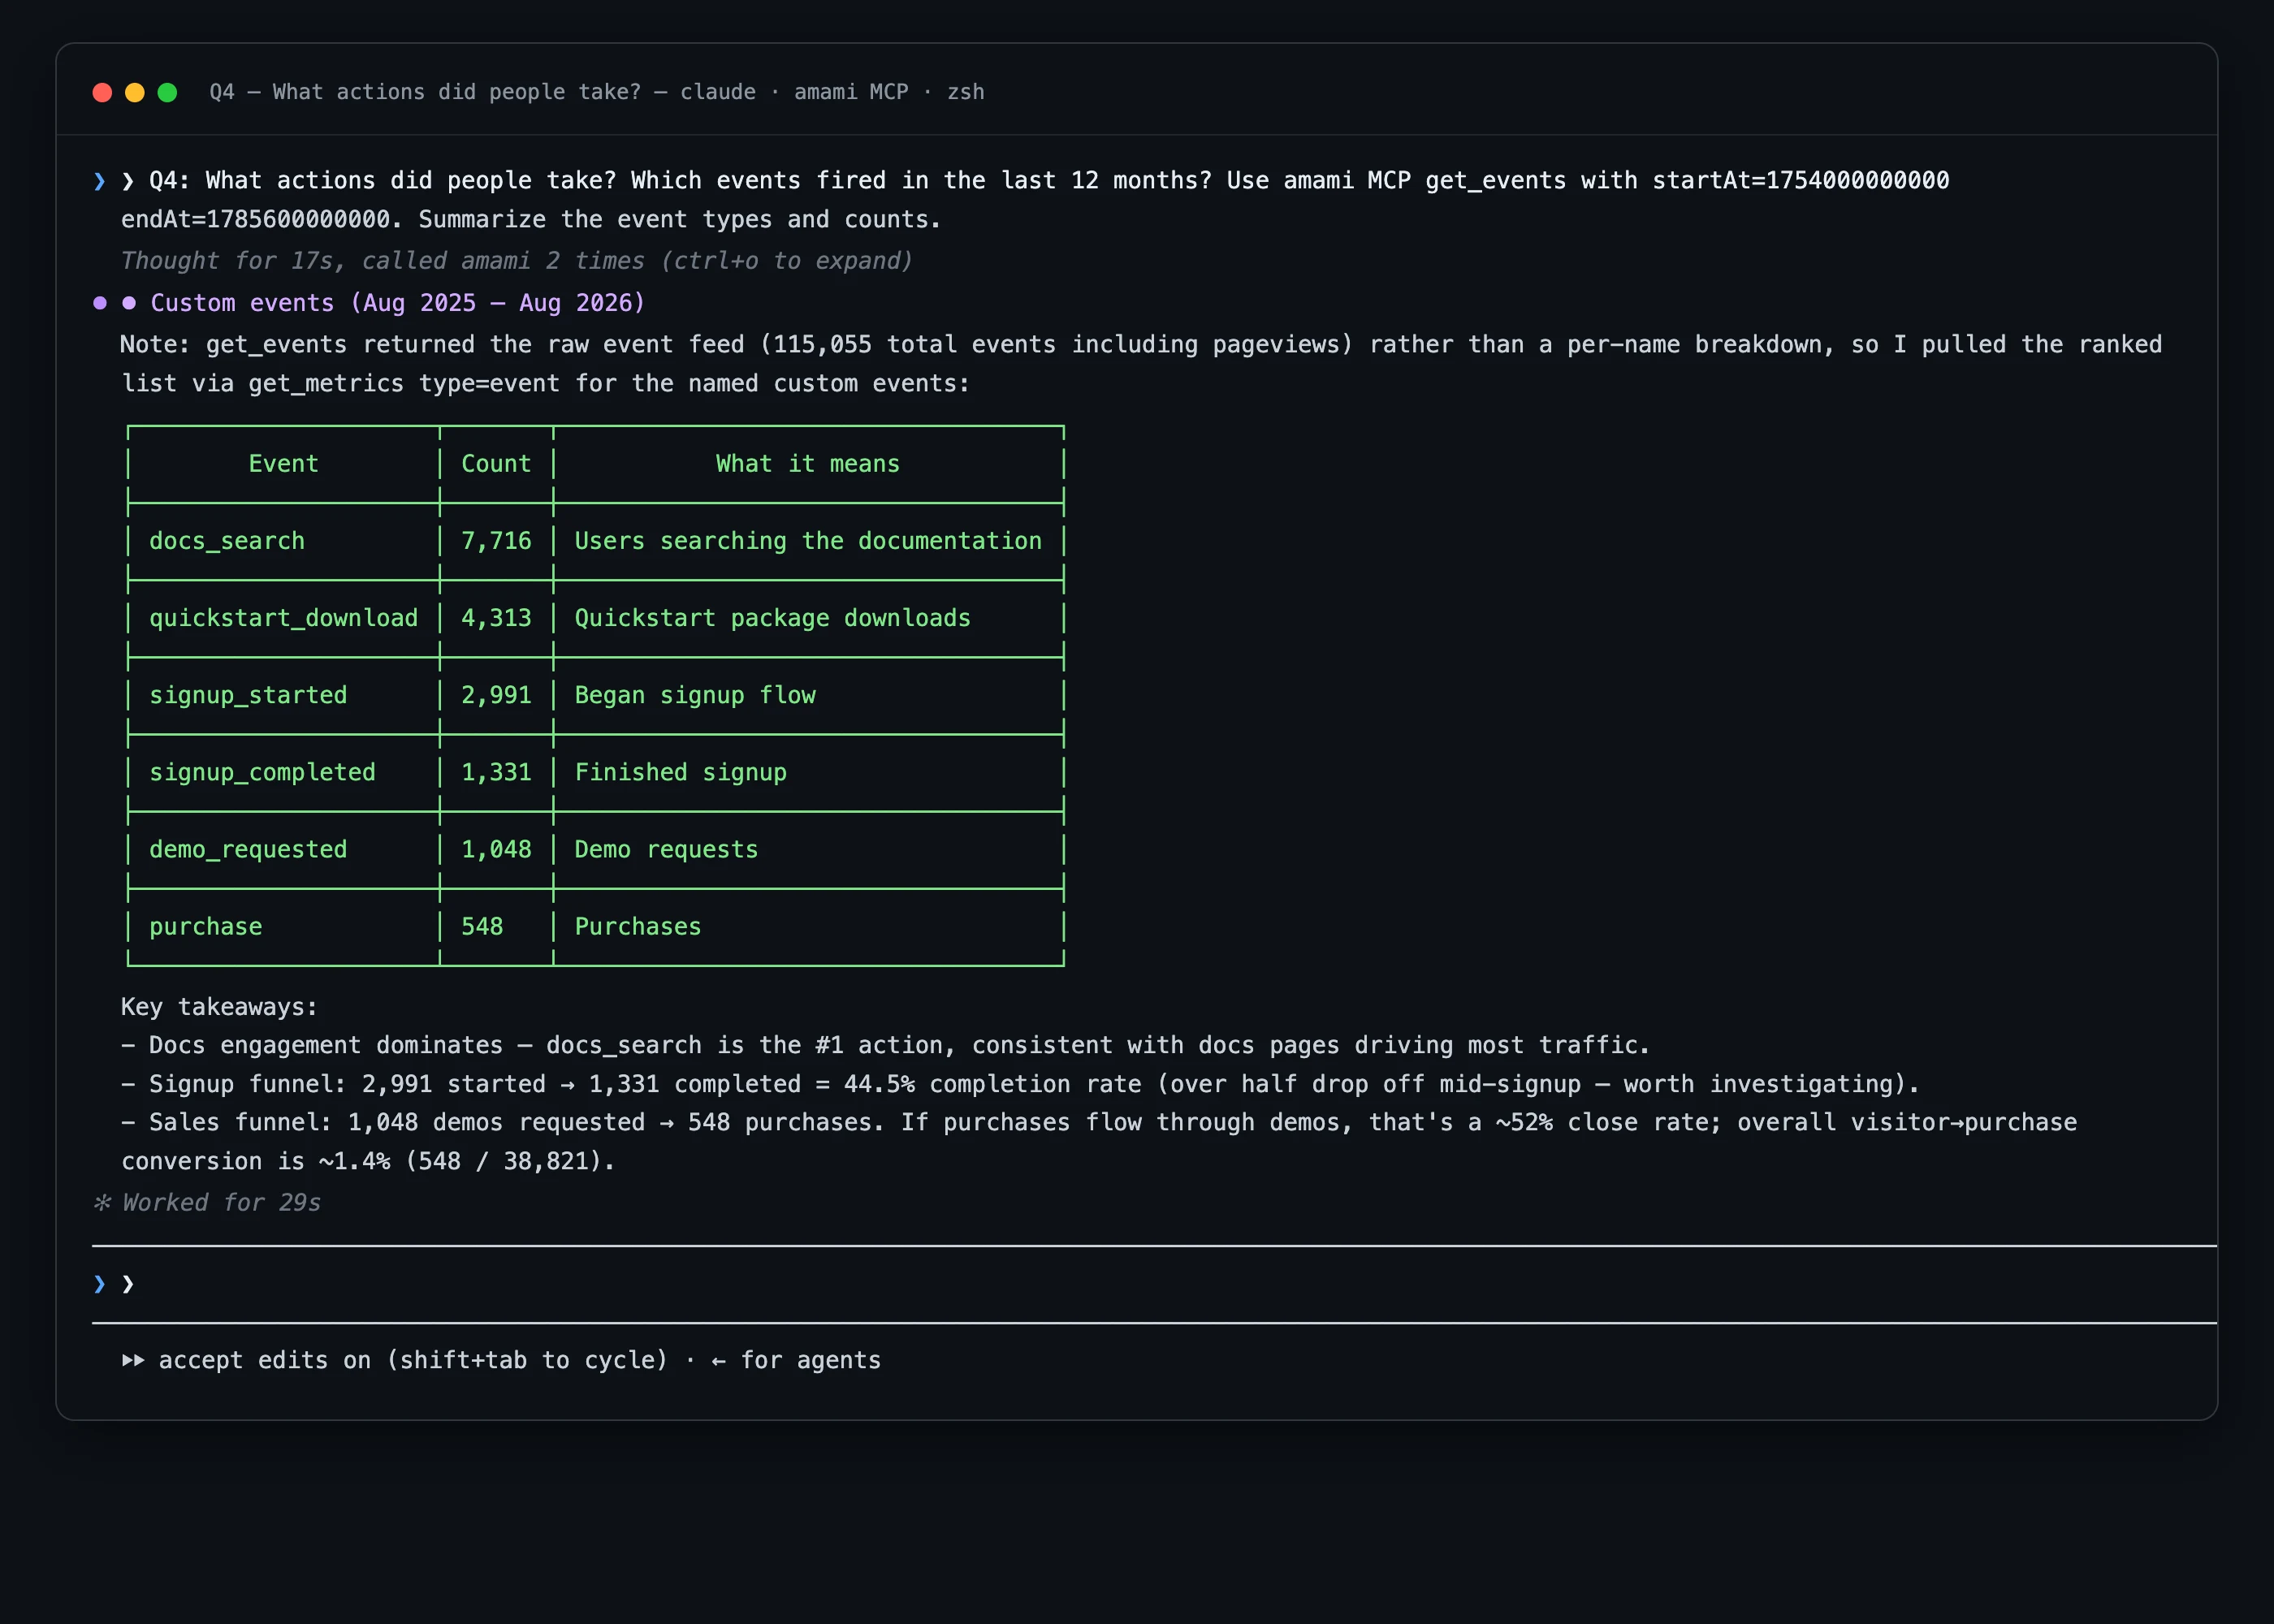Click the 'Key takeaways:' line
The height and width of the screenshot is (1624, 2274).
click(219, 1007)
